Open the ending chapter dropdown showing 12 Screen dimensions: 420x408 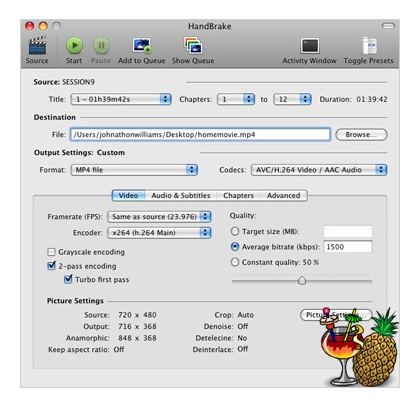292,99
